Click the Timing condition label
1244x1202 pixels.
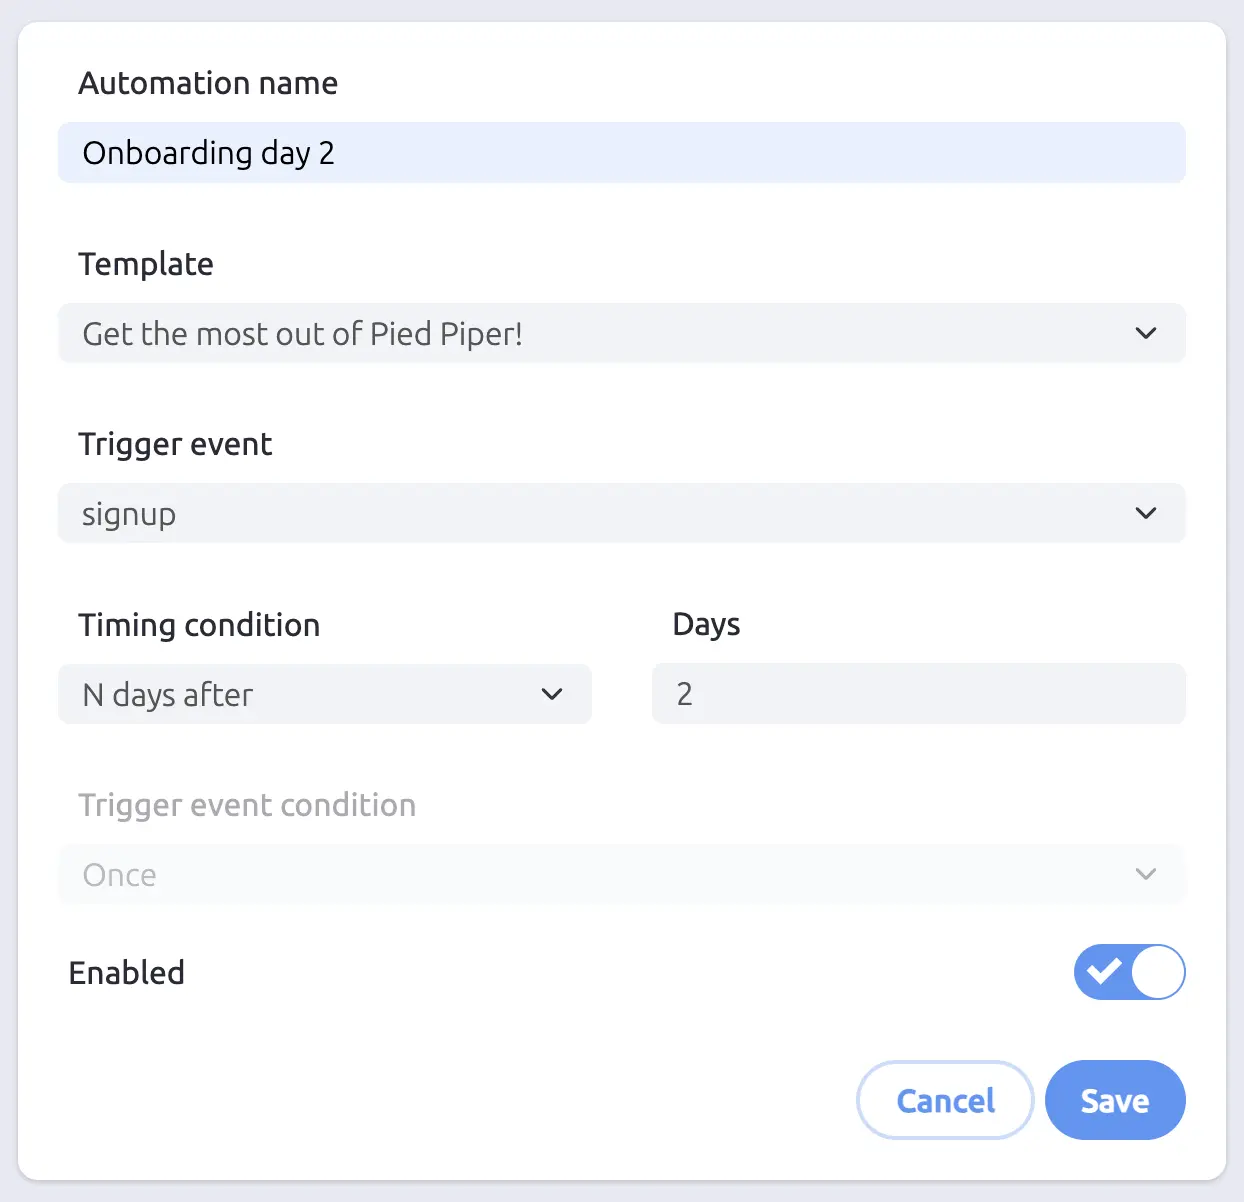coord(199,625)
